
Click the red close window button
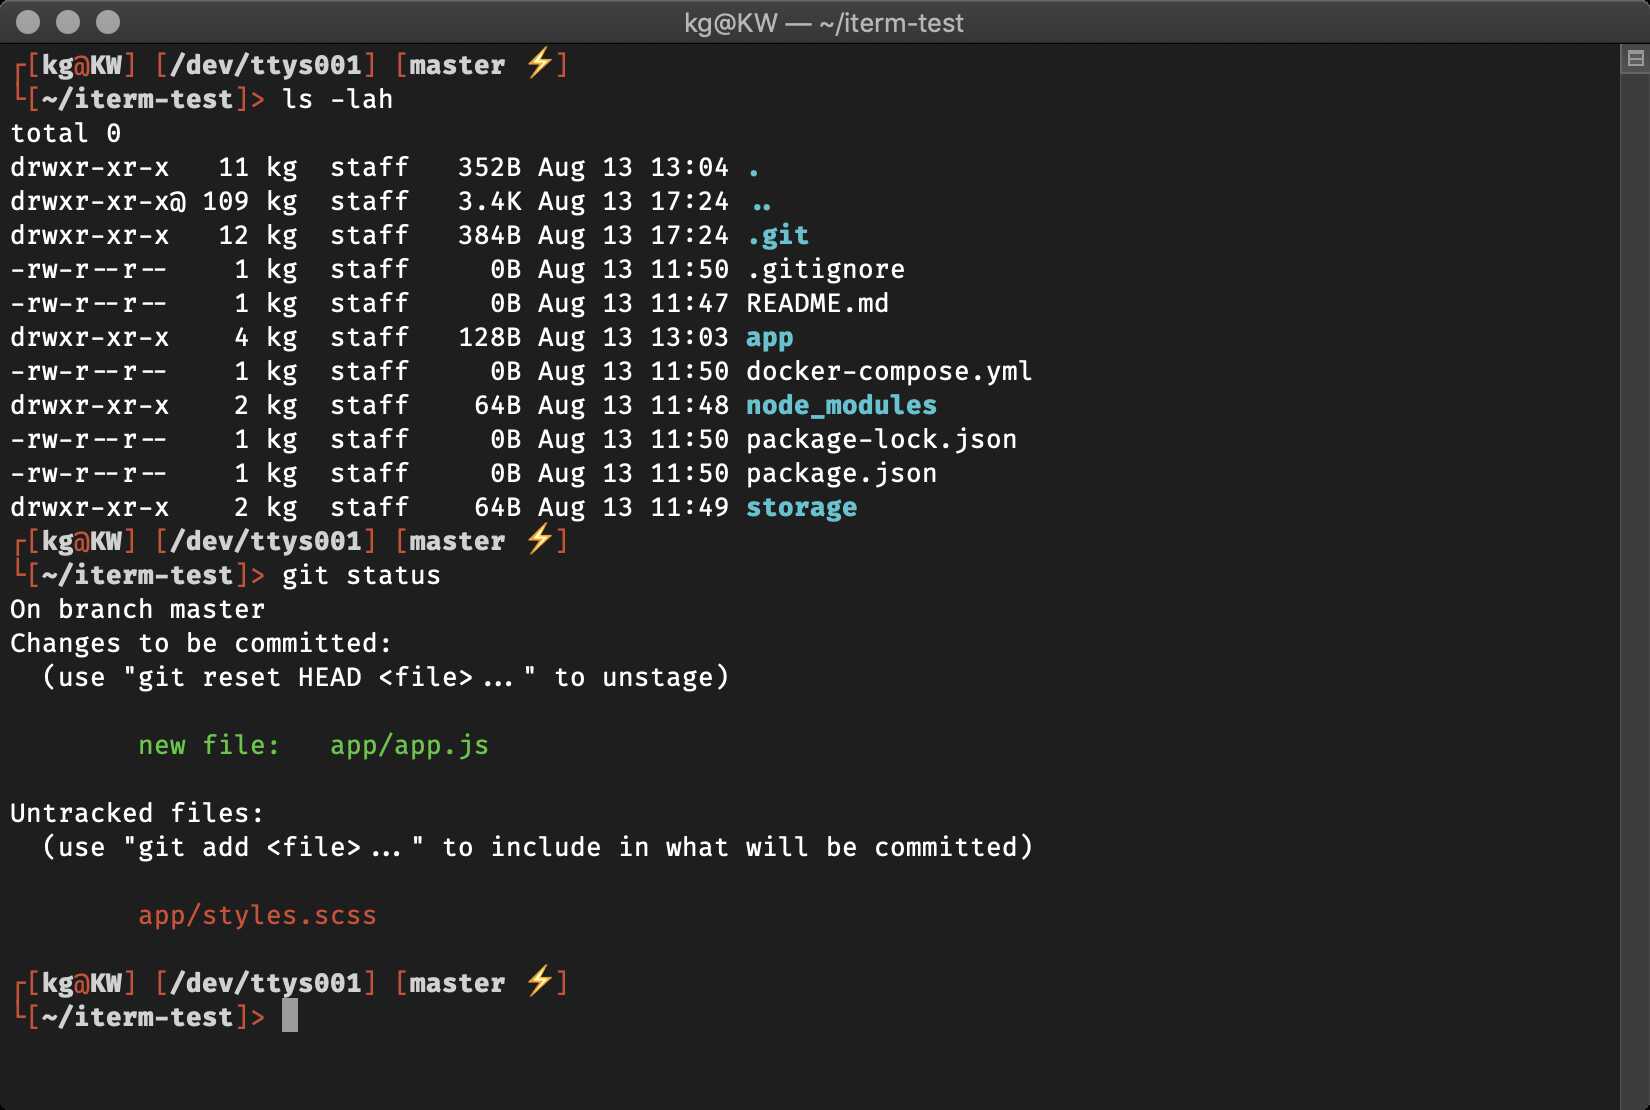click(28, 21)
